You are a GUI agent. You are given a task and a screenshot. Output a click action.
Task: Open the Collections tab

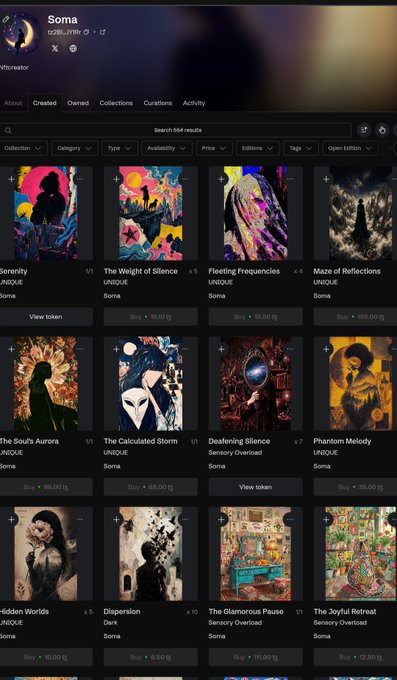click(116, 103)
